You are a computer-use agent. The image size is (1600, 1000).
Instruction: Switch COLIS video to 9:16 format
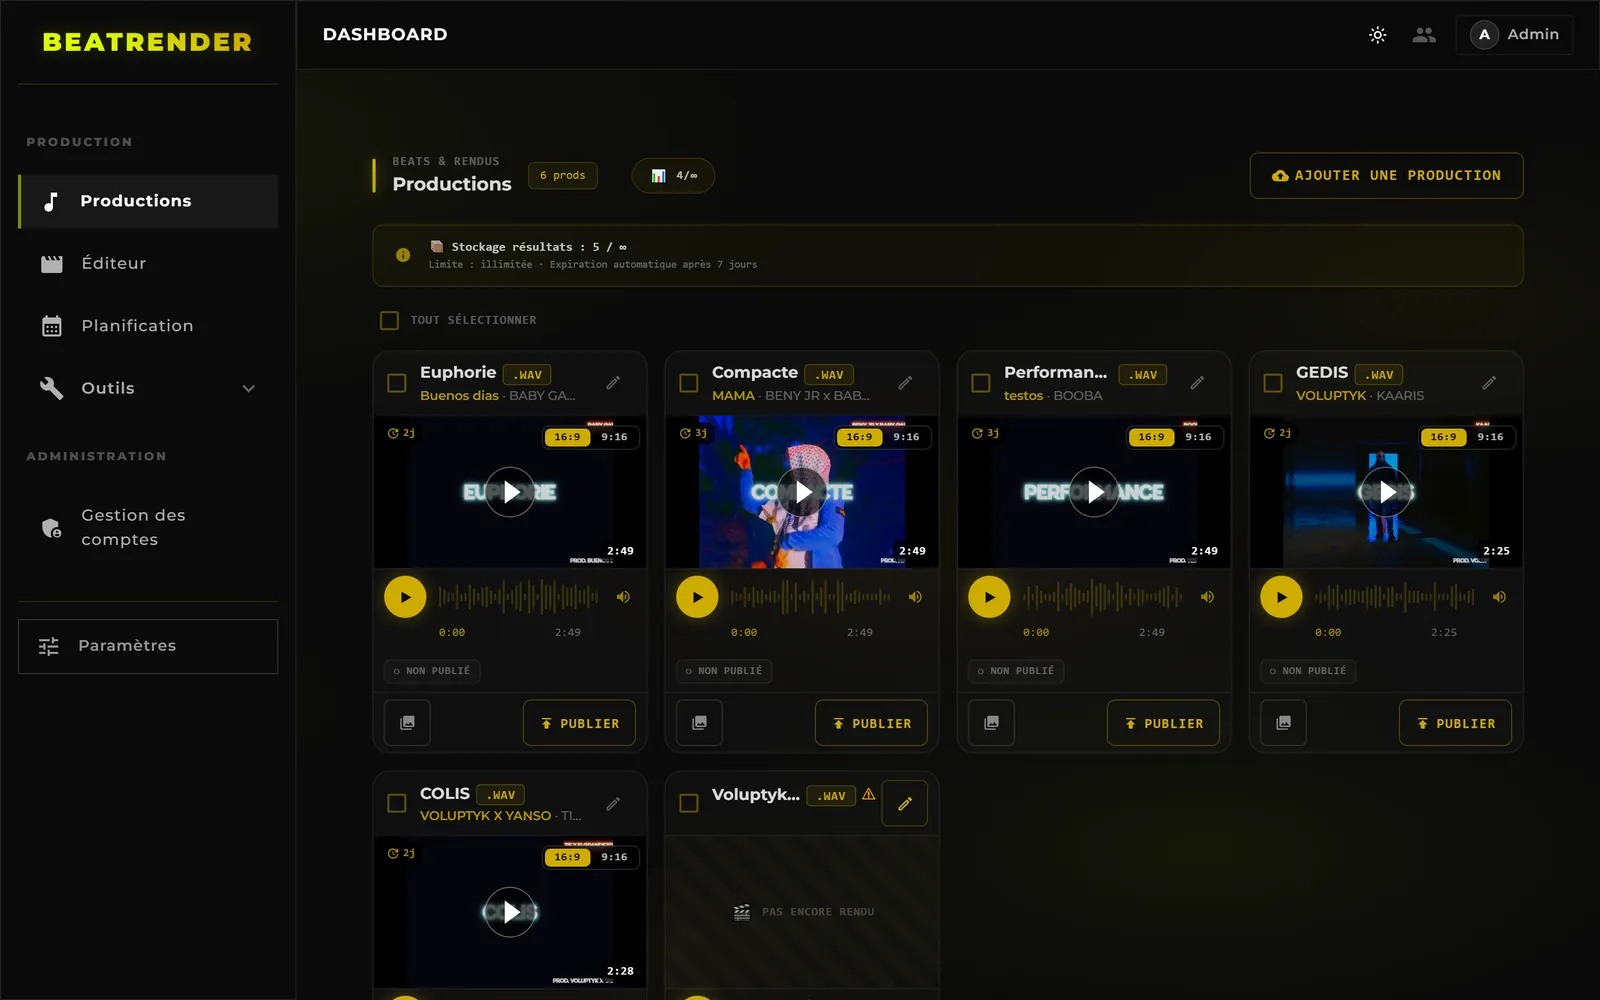[614, 857]
